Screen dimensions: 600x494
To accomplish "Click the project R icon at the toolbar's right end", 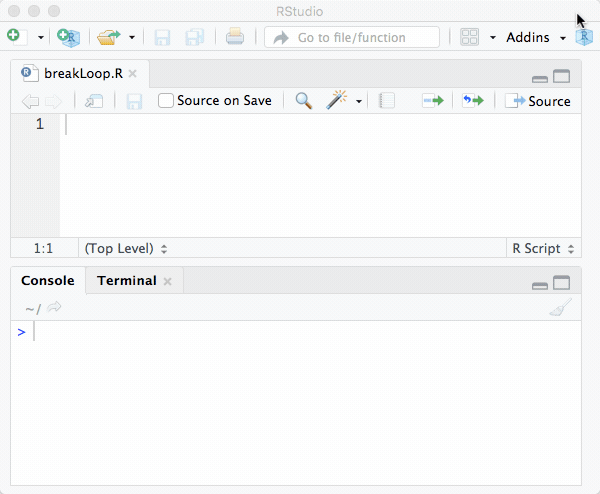I will pyautogui.click(x=584, y=37).
